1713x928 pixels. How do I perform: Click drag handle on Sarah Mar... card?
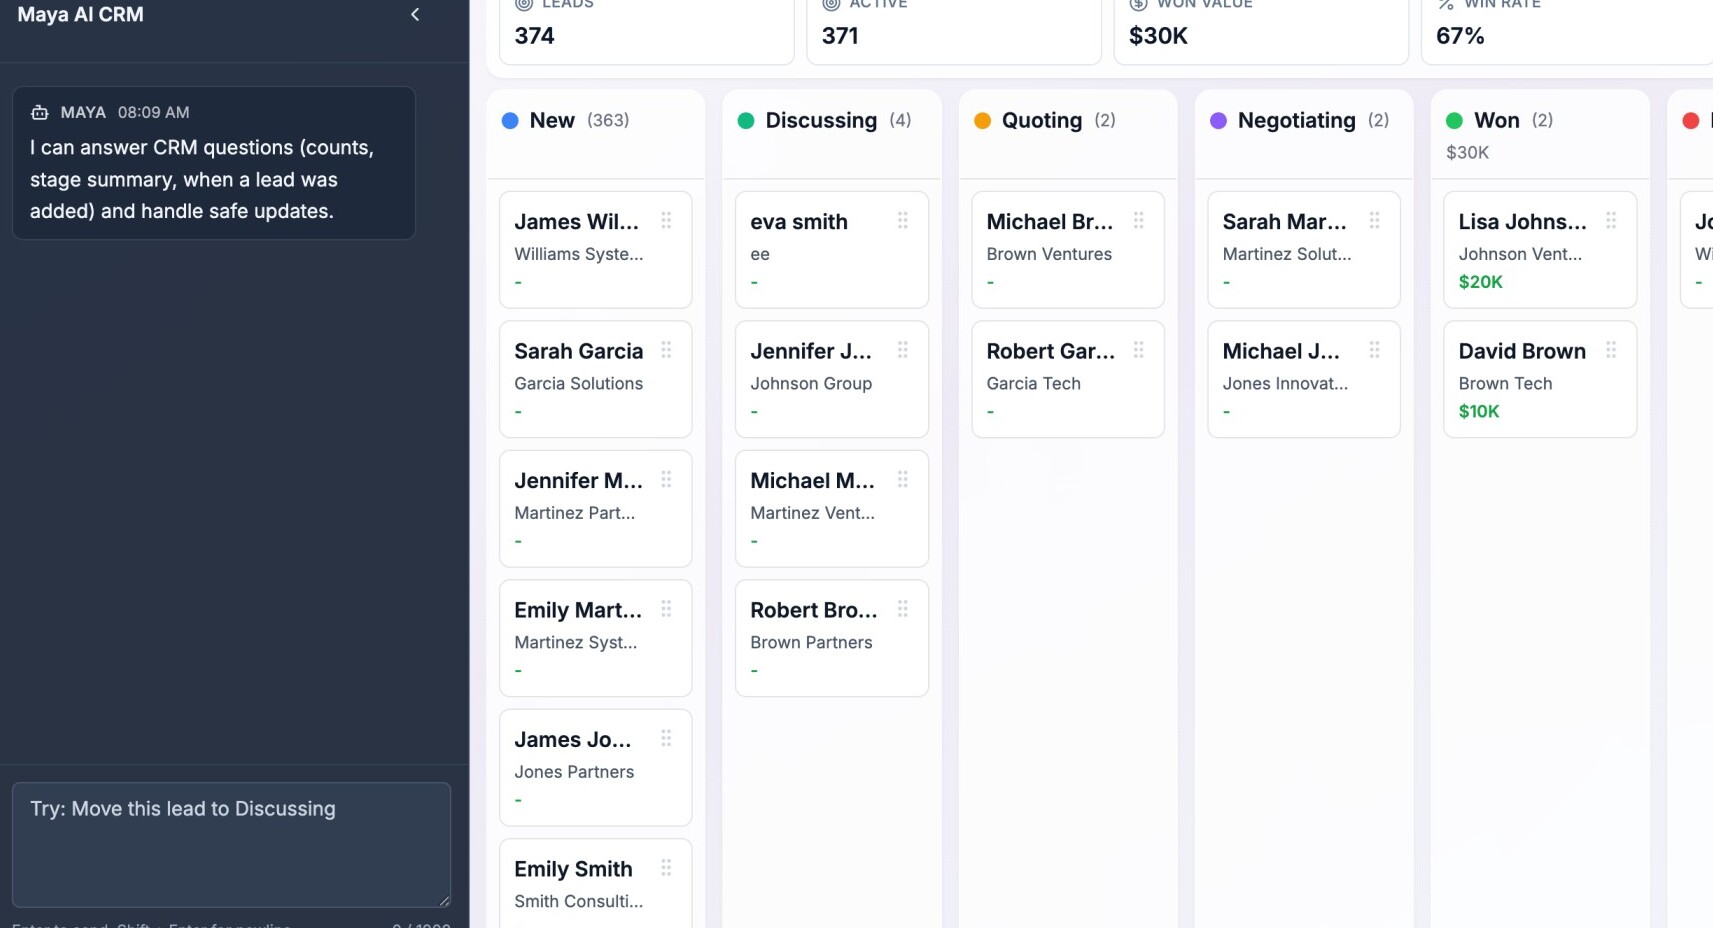(1374, 221)
